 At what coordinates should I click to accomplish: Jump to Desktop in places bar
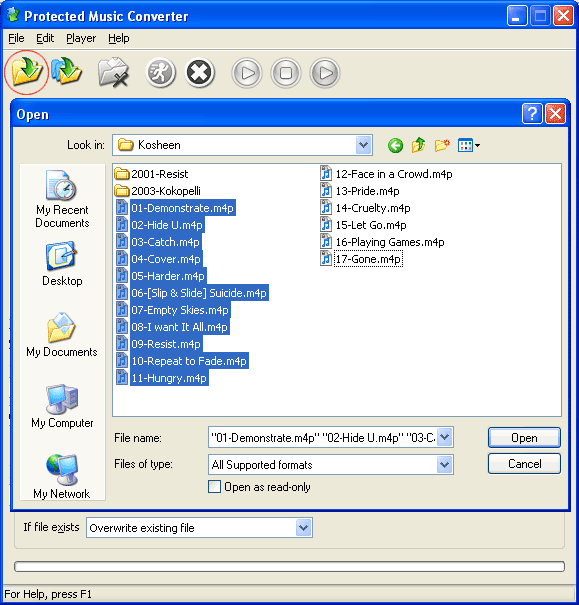[x=62, y=264]
